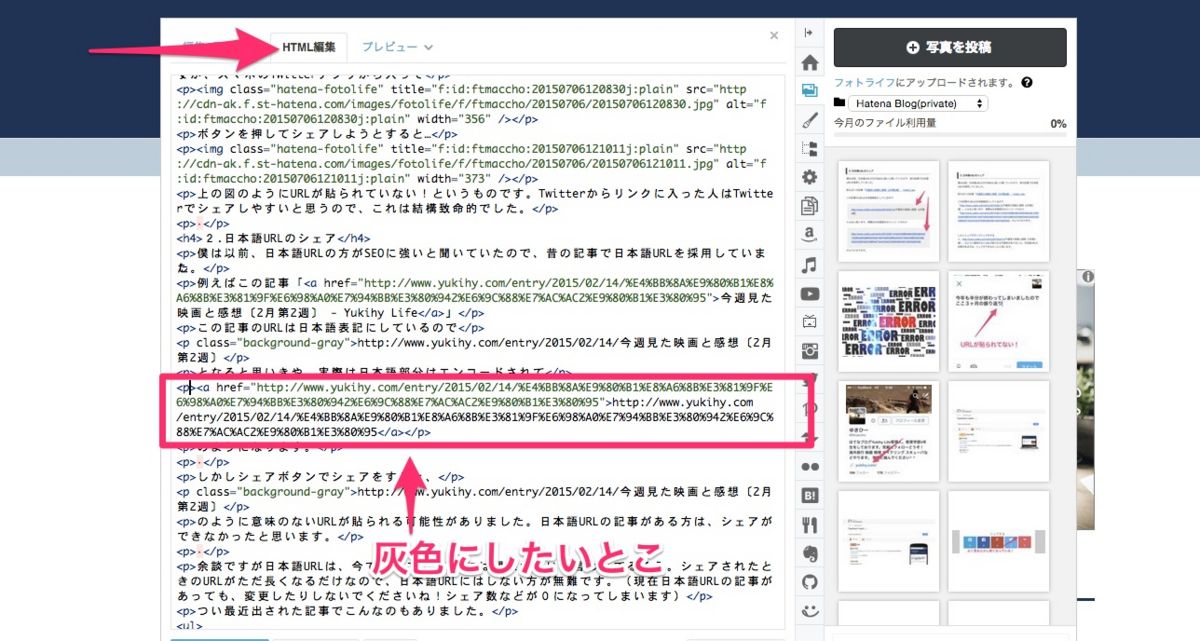
Task: Click the info icon beside thumbnails
Action: [x=1087, y=276]
